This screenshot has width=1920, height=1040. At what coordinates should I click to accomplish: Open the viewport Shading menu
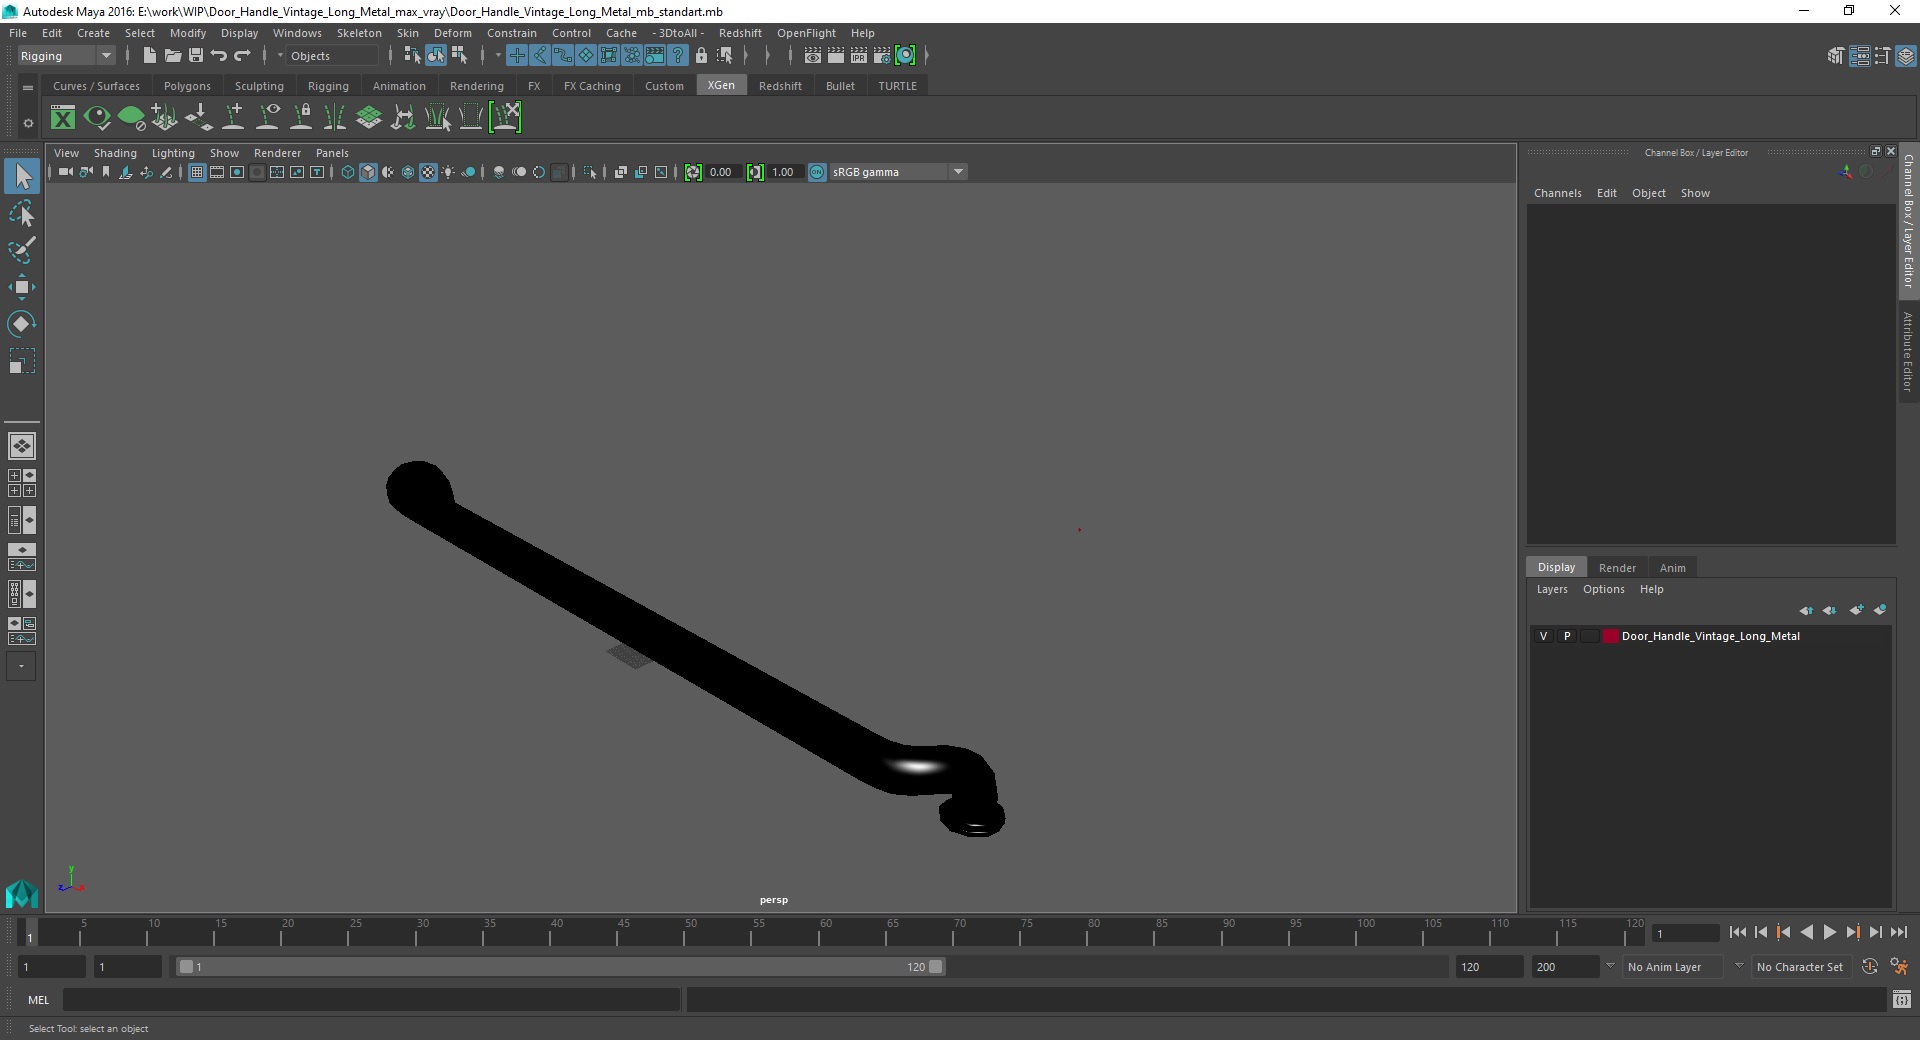(115, 153)
